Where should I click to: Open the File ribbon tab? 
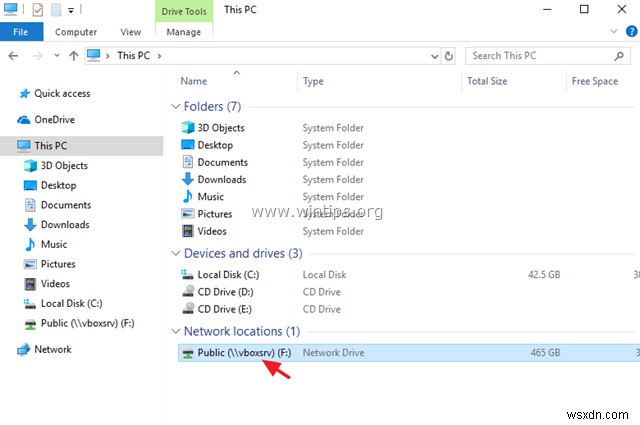coord(21,32)
